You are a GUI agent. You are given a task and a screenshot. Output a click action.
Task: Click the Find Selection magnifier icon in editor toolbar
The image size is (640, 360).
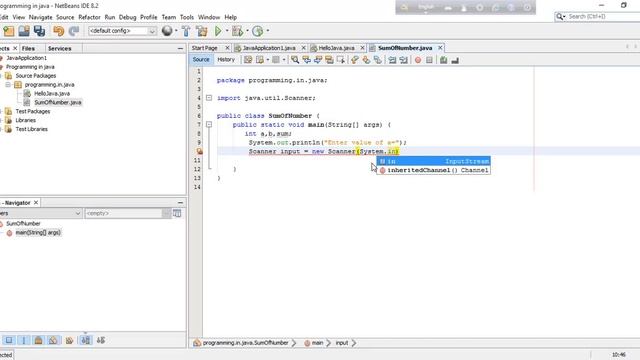[x=295, y=60]
